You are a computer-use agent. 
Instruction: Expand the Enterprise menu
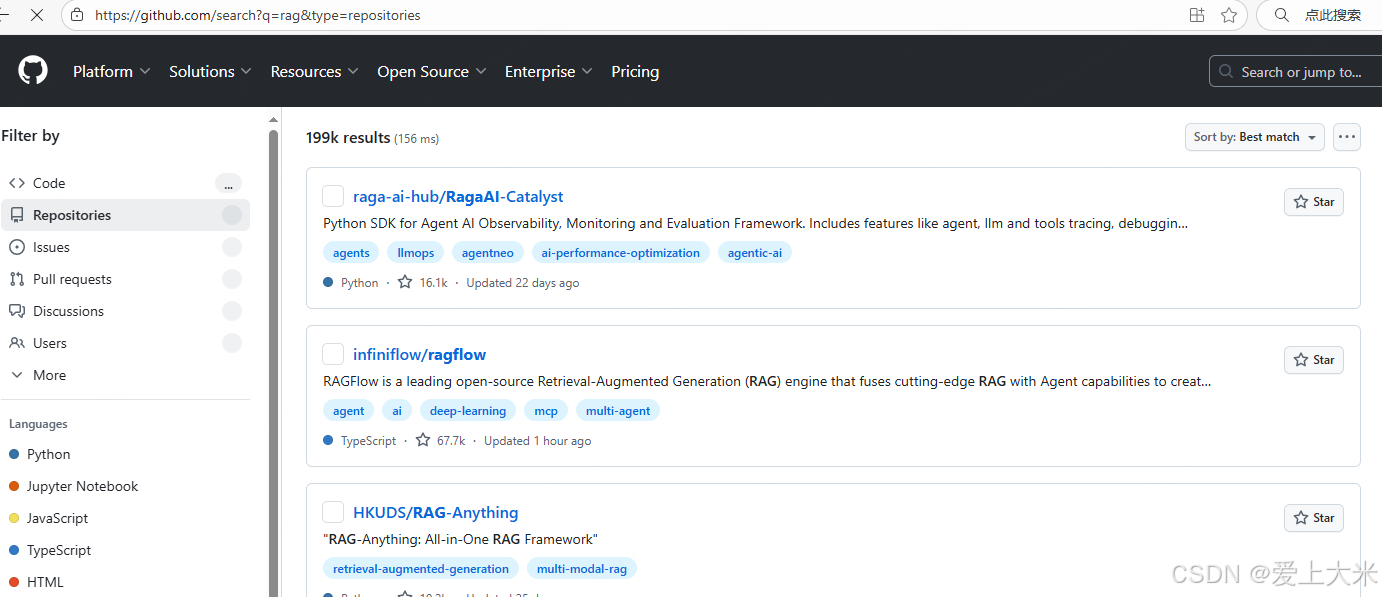pos(549,72)
